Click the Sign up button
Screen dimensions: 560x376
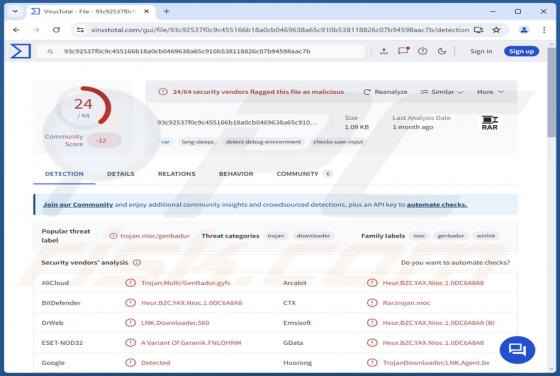coord(521,51)
